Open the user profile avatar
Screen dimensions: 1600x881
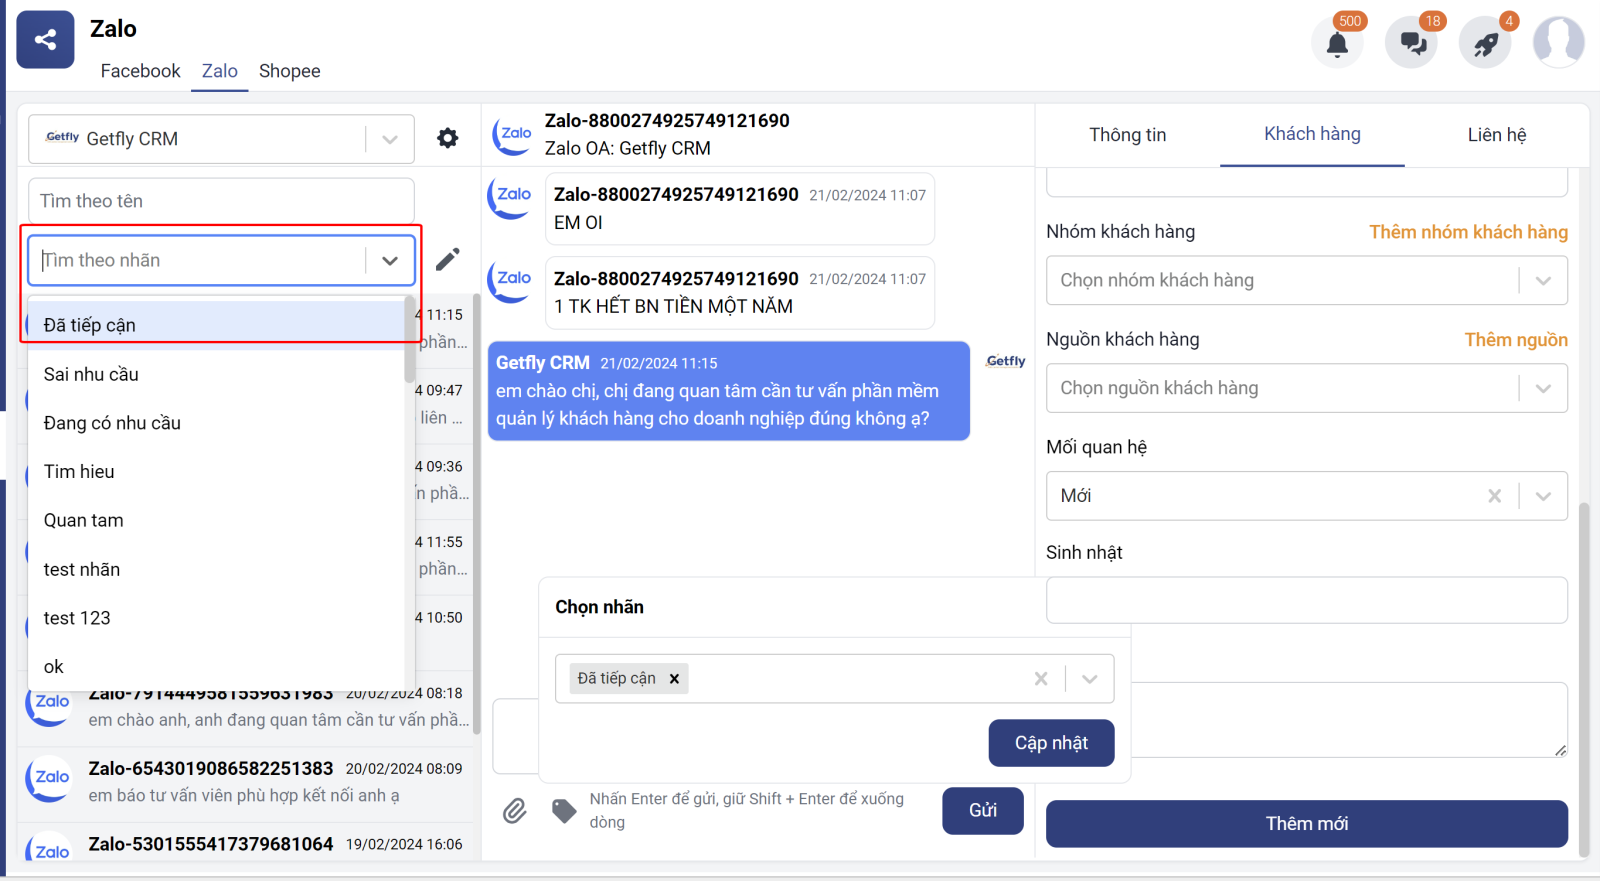(1559, 42)
